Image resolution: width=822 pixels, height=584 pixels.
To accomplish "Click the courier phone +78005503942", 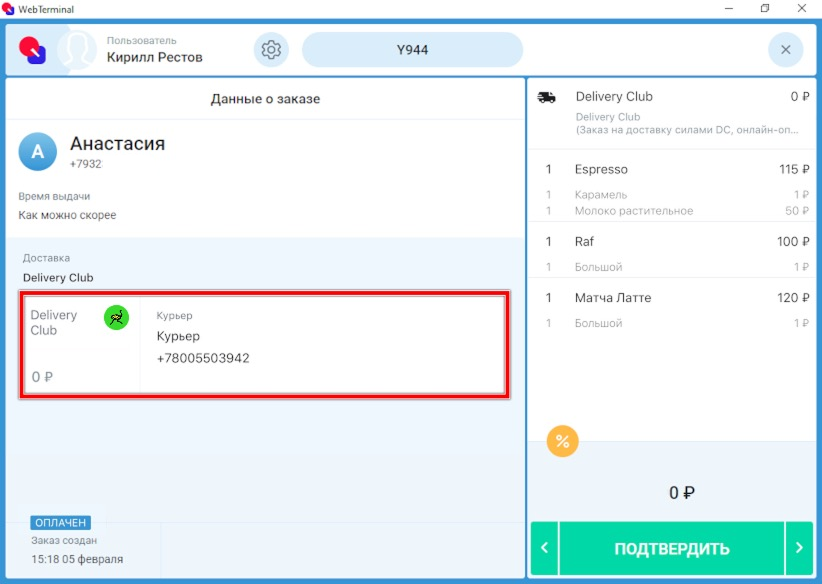I will pos(203,358).
